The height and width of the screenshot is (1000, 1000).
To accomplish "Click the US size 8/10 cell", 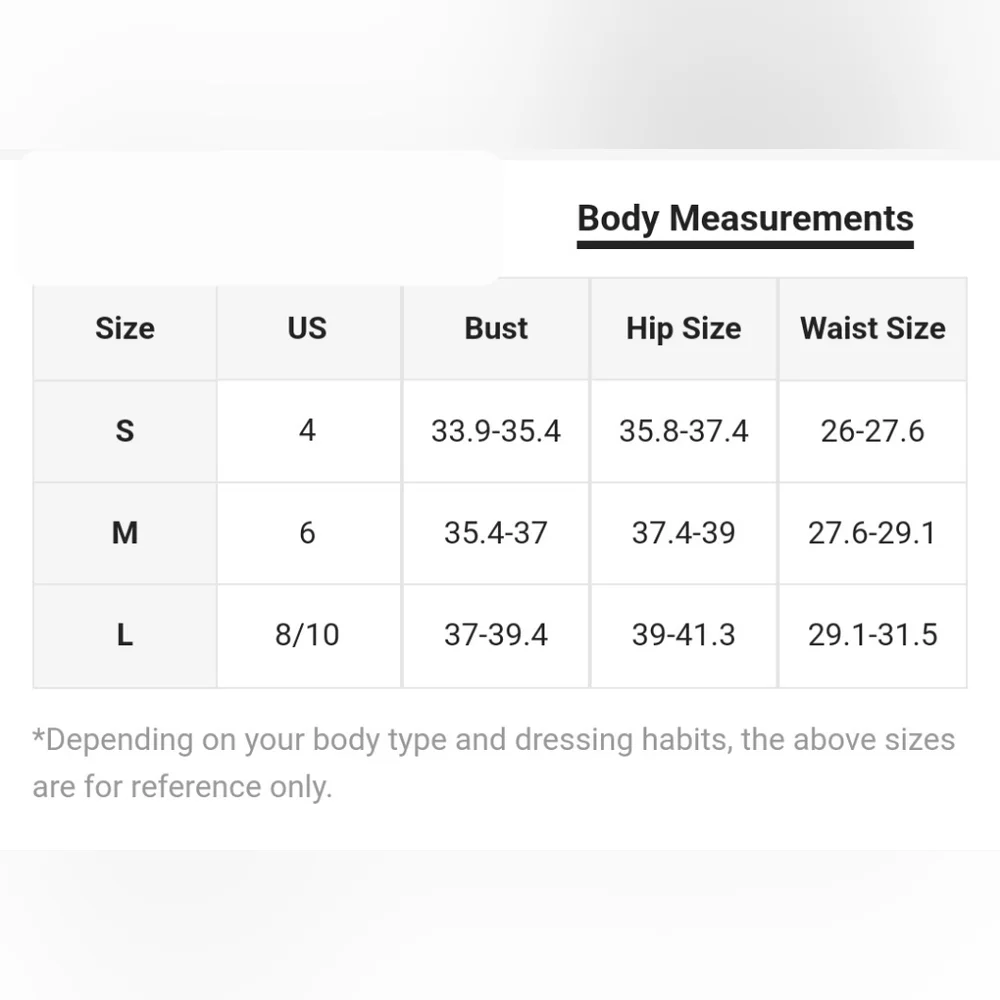I will coord(307,635).
